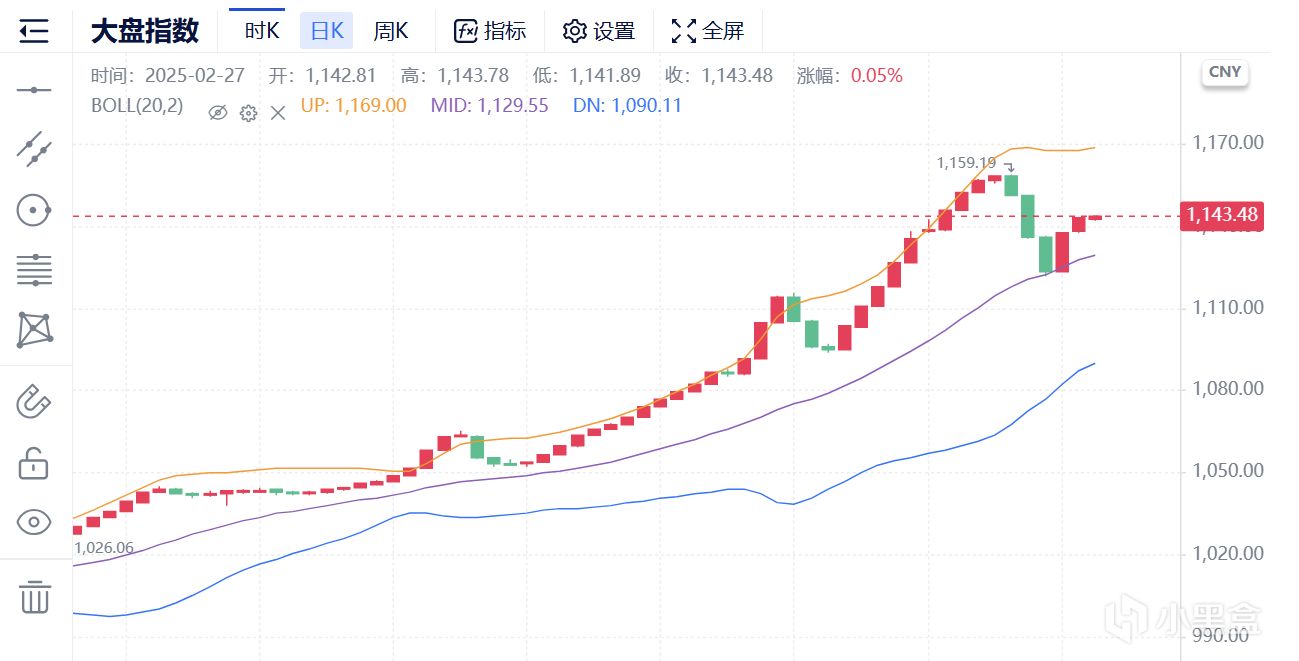Select the horizontal line drawing tool
1299x661 pixels.
(34, 91)
